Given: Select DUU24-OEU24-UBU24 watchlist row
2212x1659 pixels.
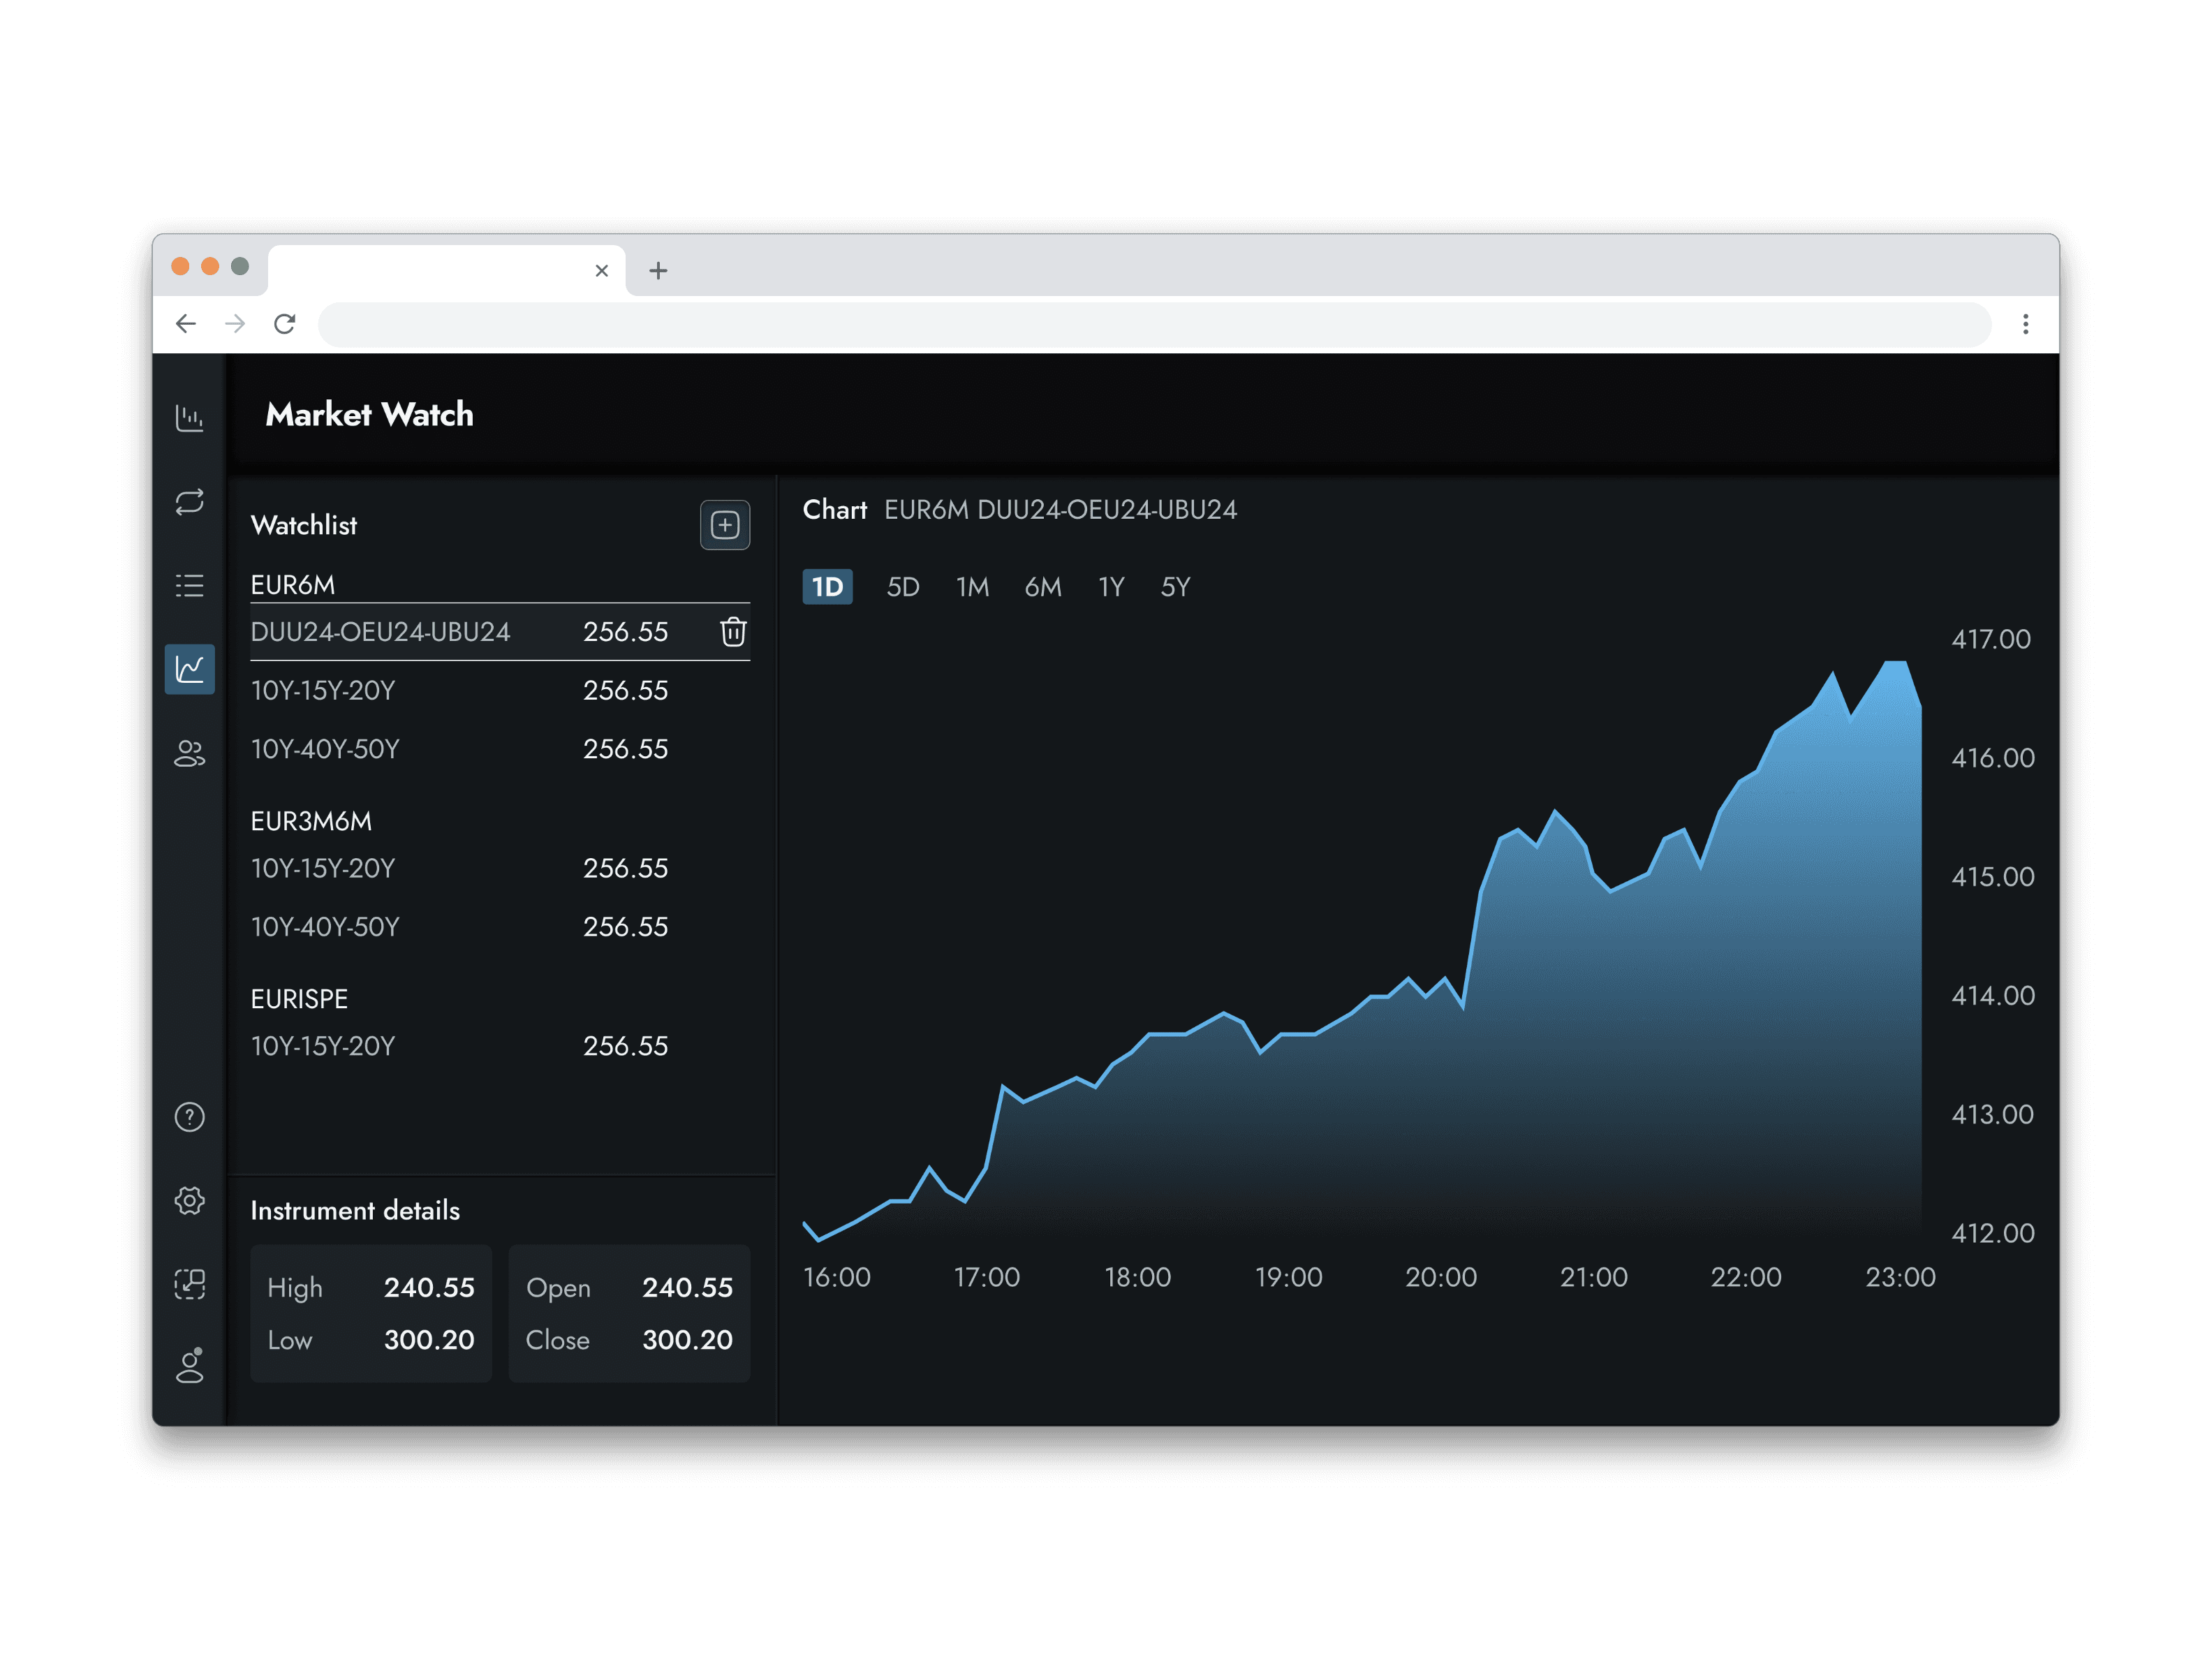Looking at the screenshot, I should (x=500, y=632).
